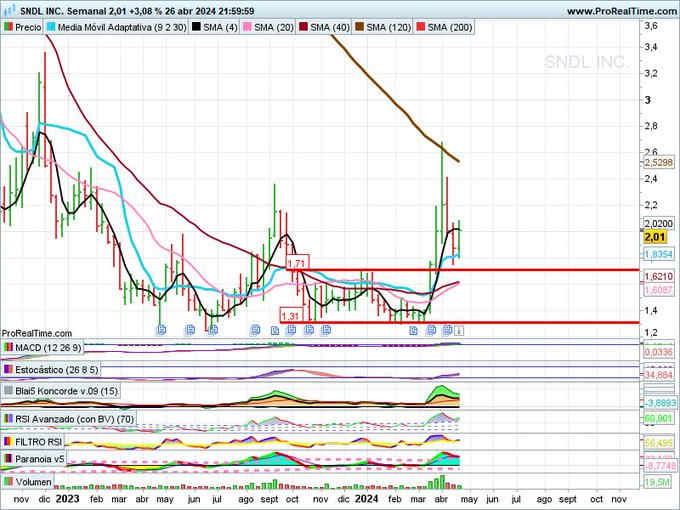Click the 1,71 price label box
Screen dimensions: 680x510
[x=298, y=263]
